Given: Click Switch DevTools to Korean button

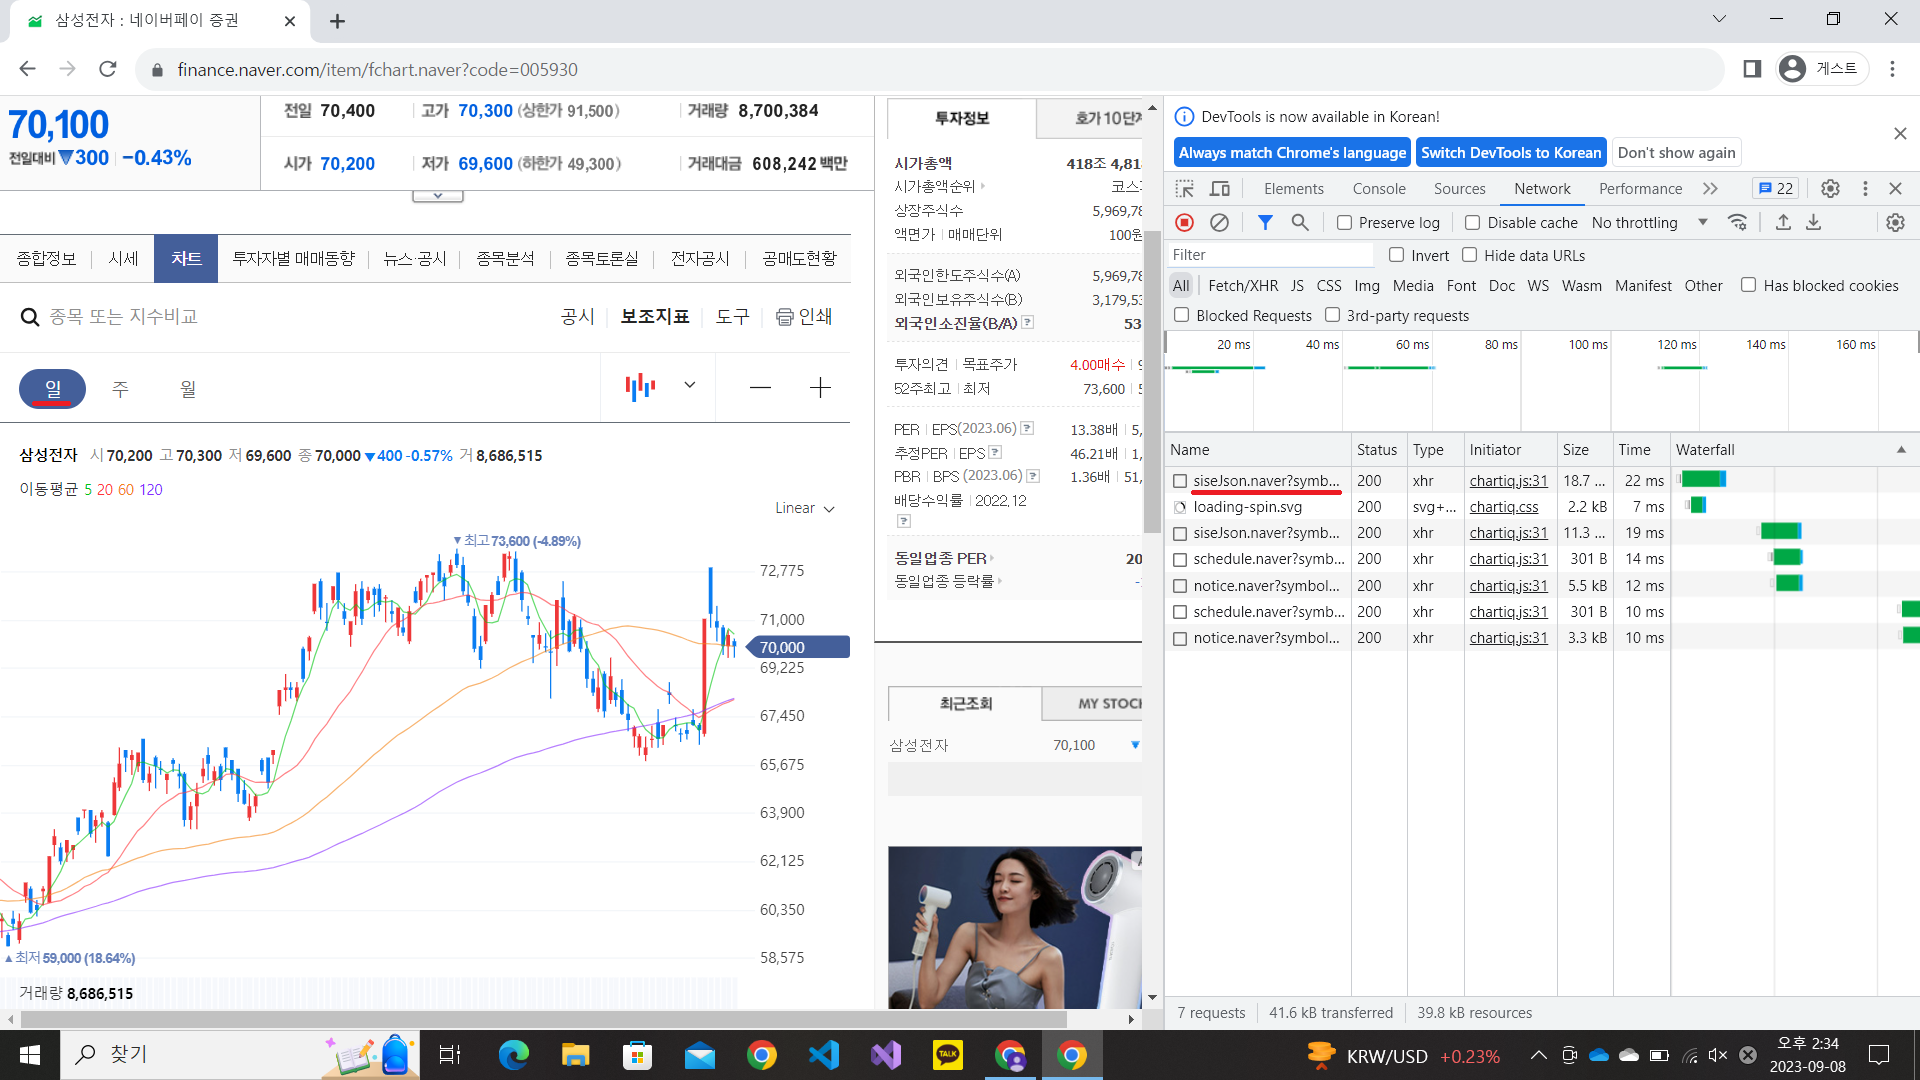Looking at the screenshot, I should coord(1510,153).
